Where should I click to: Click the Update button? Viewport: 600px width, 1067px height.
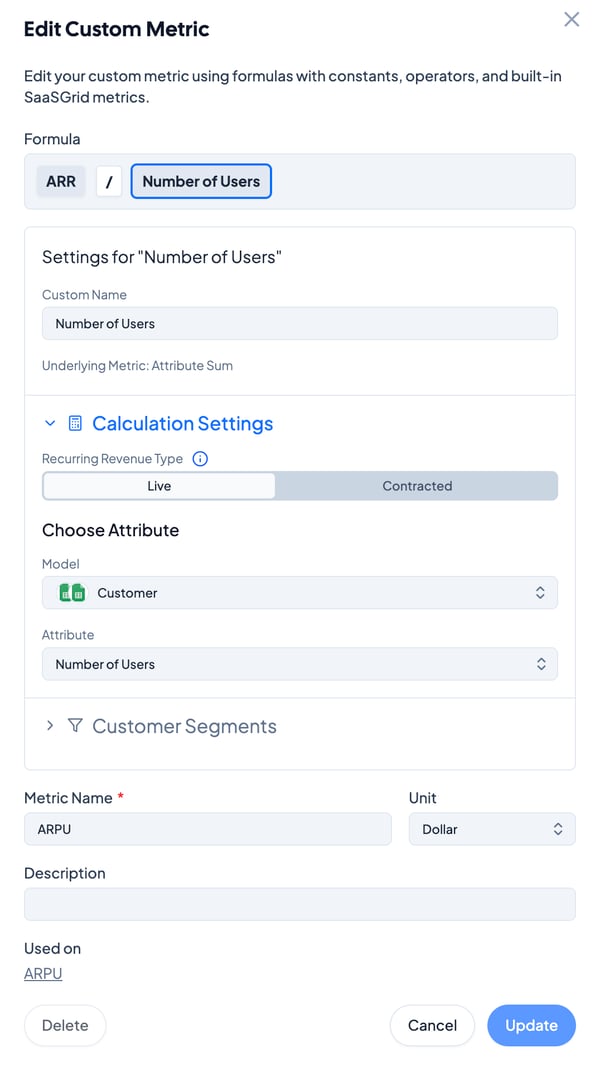pyautogui.click(x=531, y=1025)
